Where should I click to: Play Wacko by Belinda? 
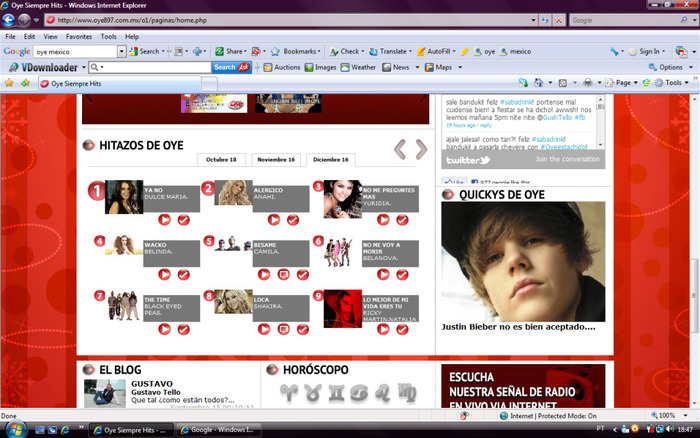coord(164,275)
